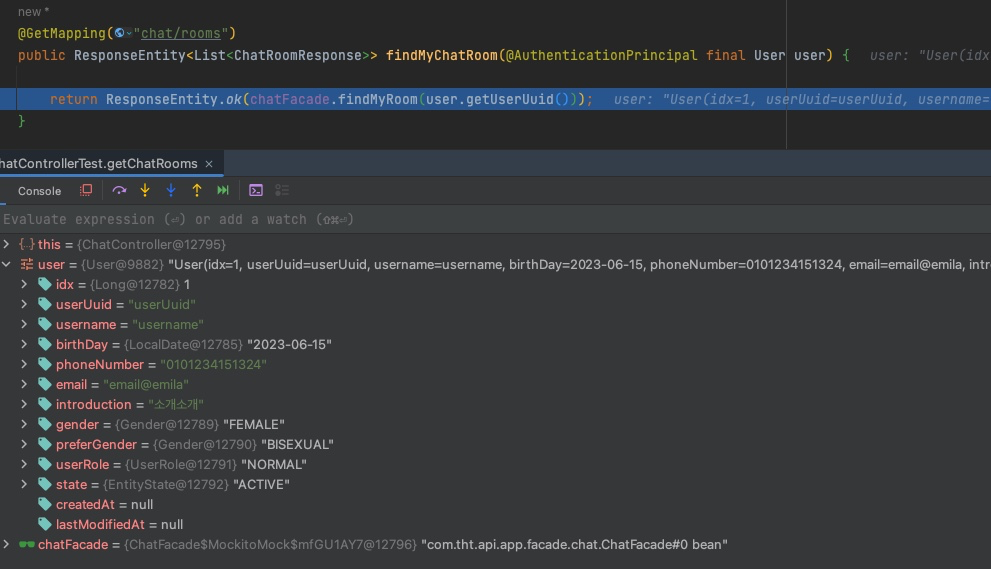Viewport: 991px width, 569px height.
Task: Select the lastModifiedAt = null row
Action: point(496,524)
